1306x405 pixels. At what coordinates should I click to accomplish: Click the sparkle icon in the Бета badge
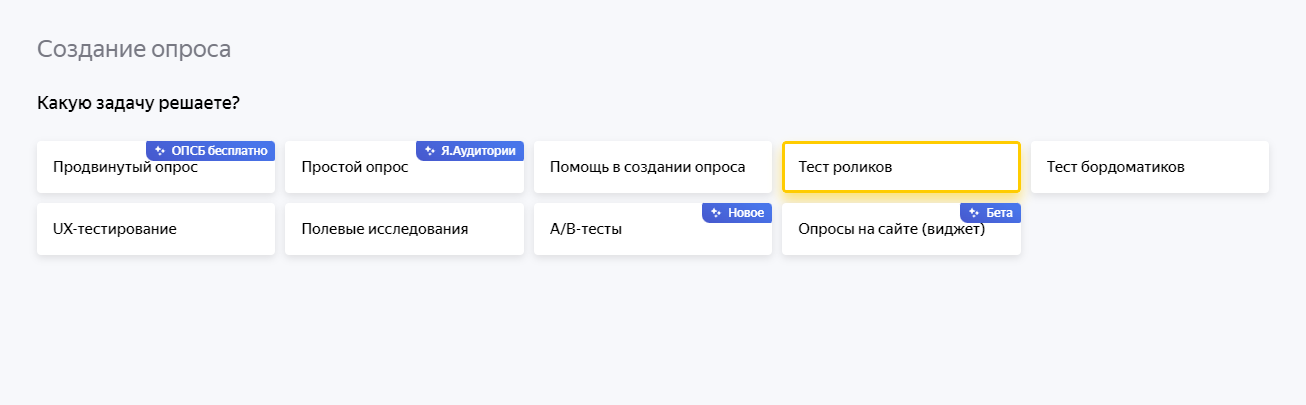click(974, 213)
